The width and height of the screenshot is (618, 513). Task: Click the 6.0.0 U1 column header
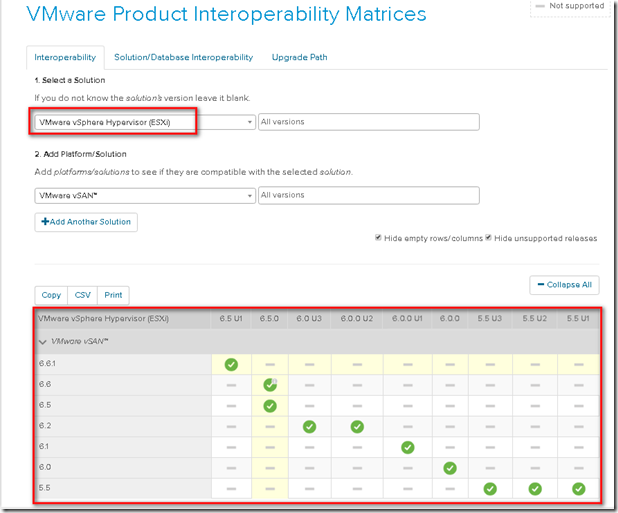(x=407, y=319)
